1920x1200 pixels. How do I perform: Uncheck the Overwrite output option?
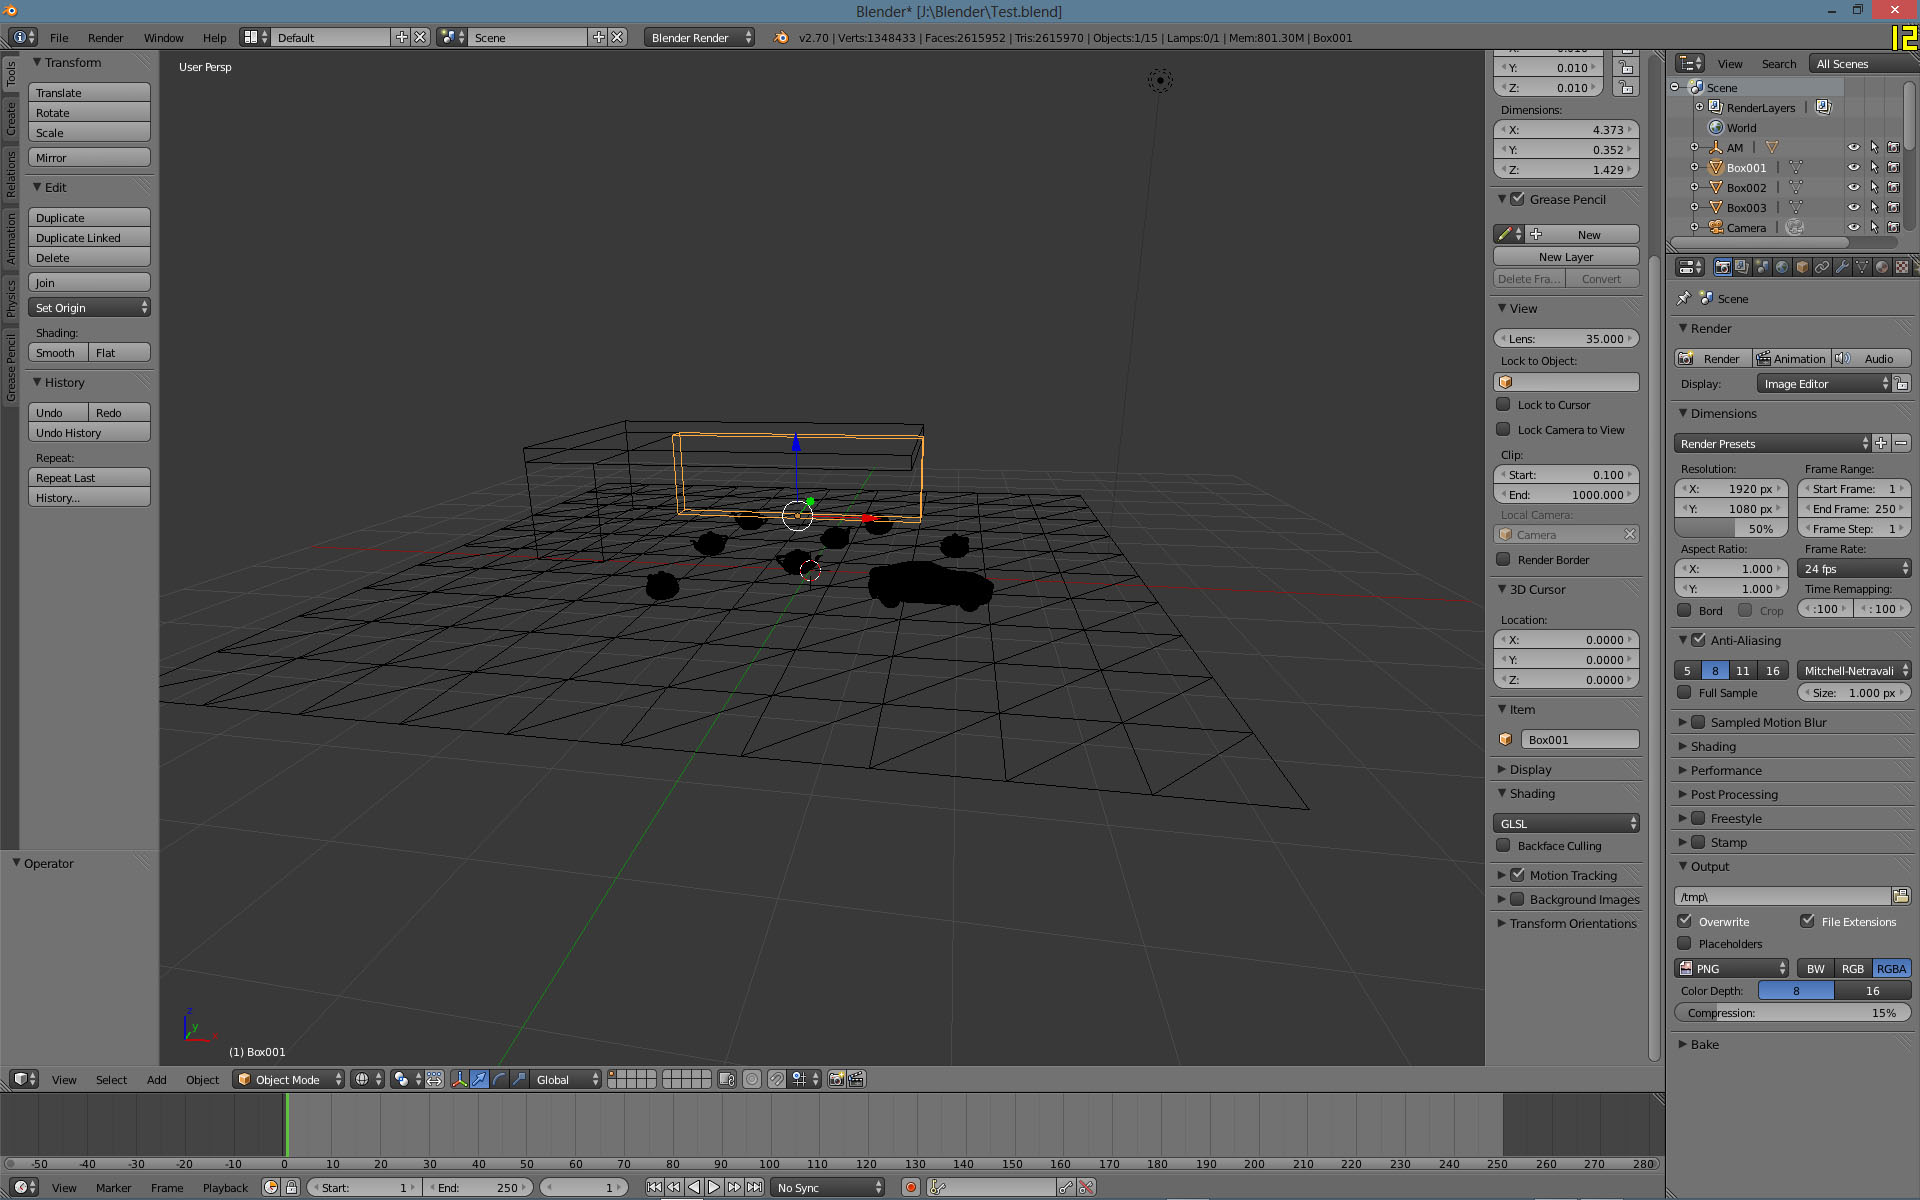1685,922
